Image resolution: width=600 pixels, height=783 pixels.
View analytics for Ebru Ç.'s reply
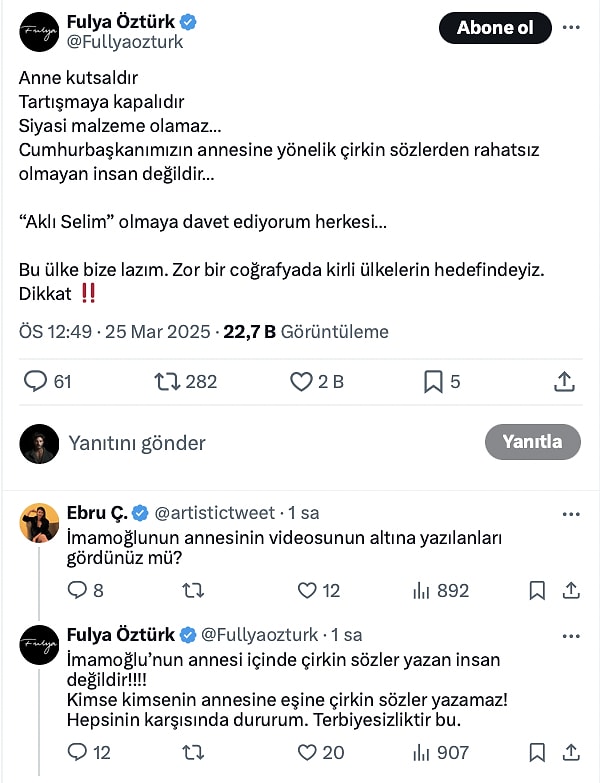point(421,590)
